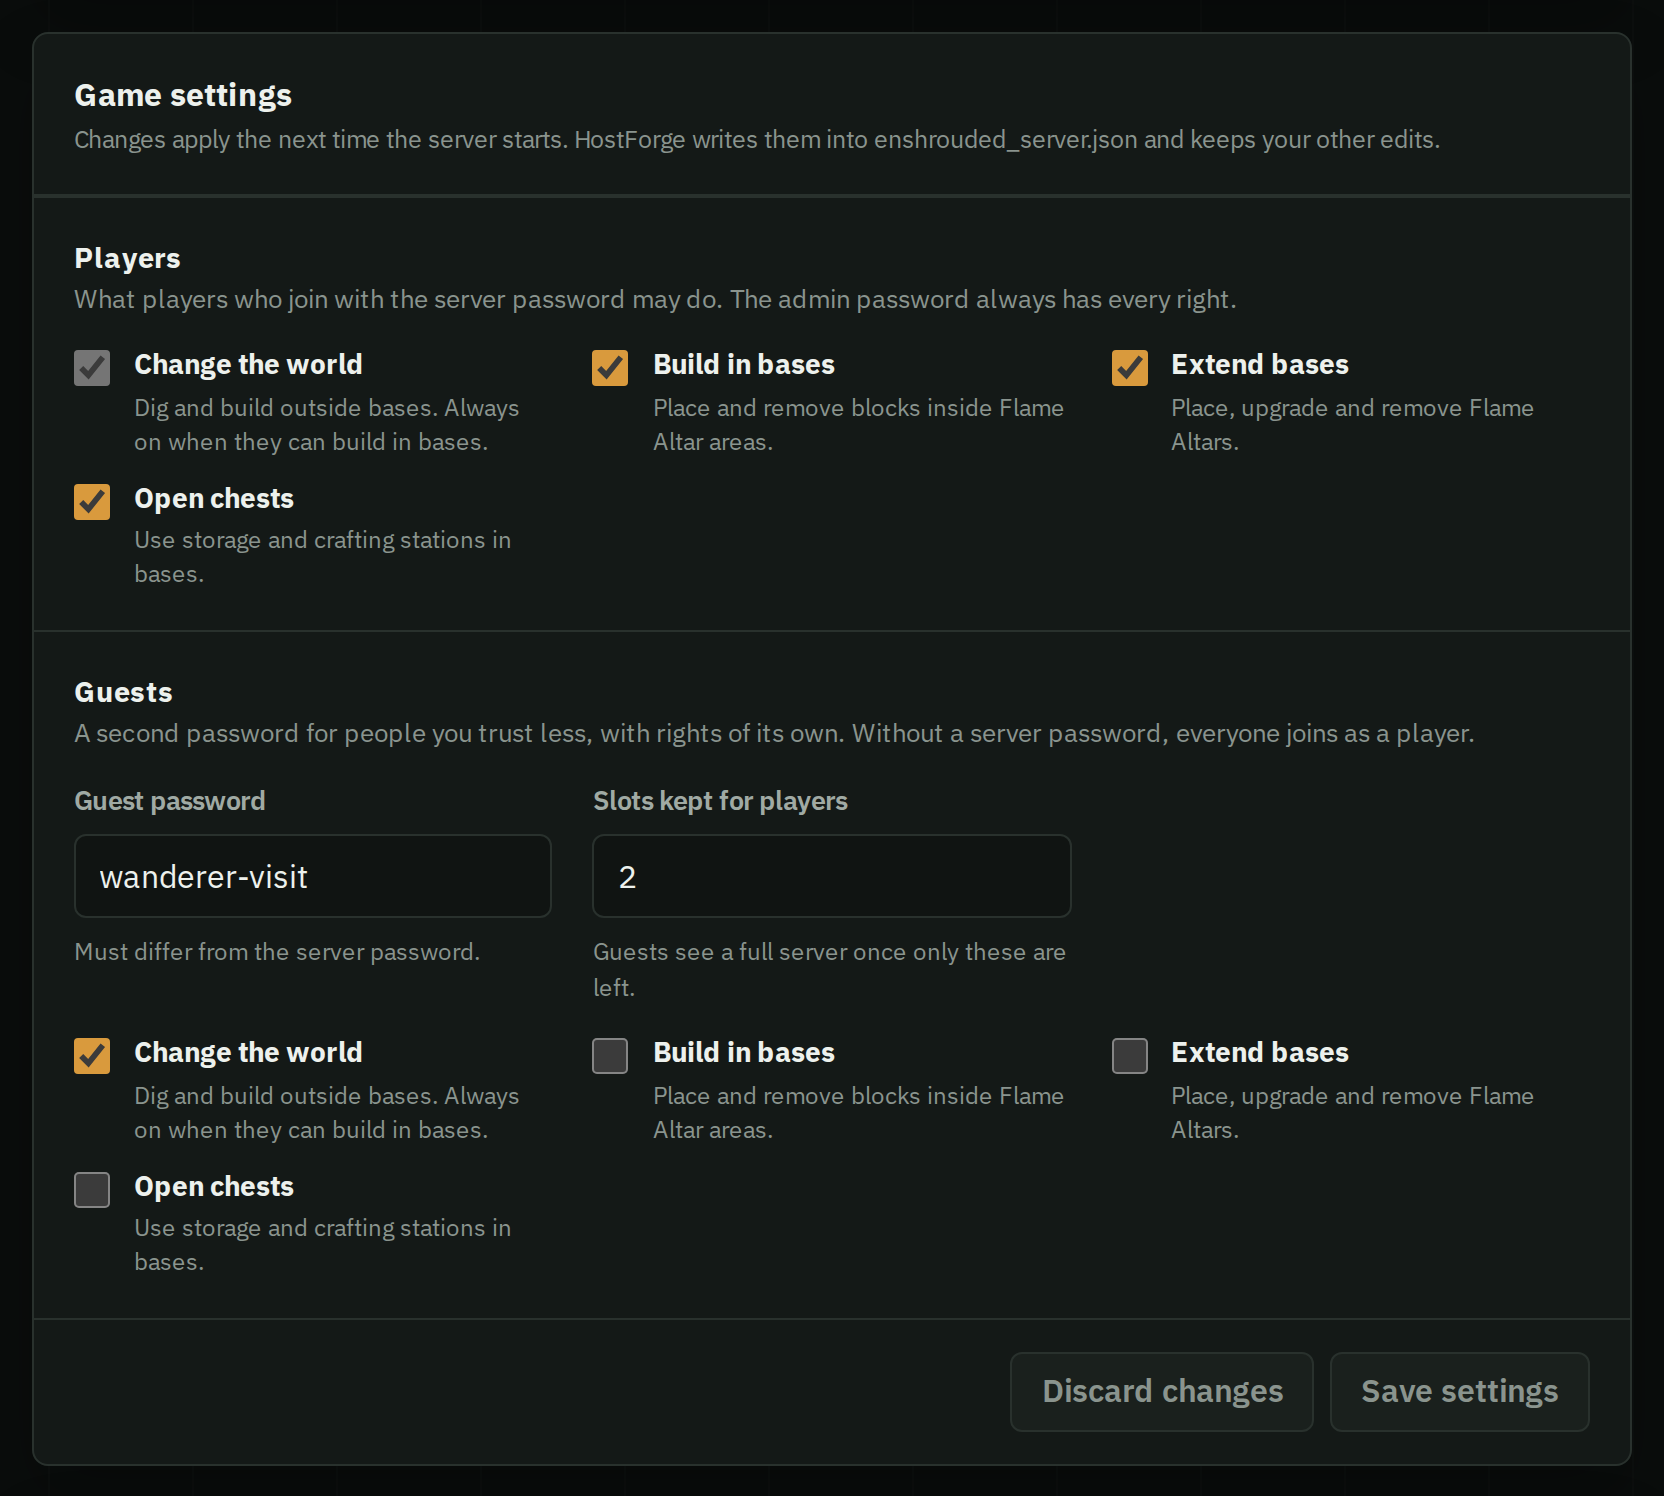Click the Game settings heading
Viewport: 1664px width, 1496px height.
183,95
